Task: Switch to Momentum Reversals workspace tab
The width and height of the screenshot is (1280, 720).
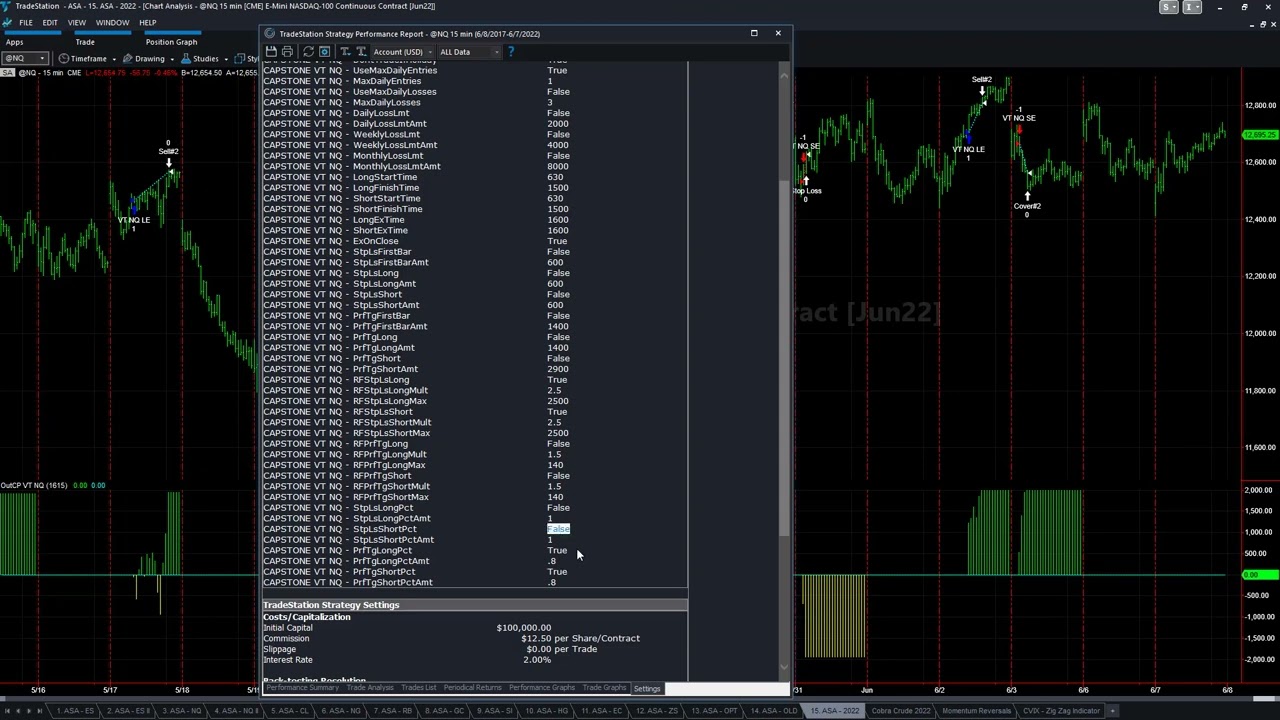Action: (976, 711)
